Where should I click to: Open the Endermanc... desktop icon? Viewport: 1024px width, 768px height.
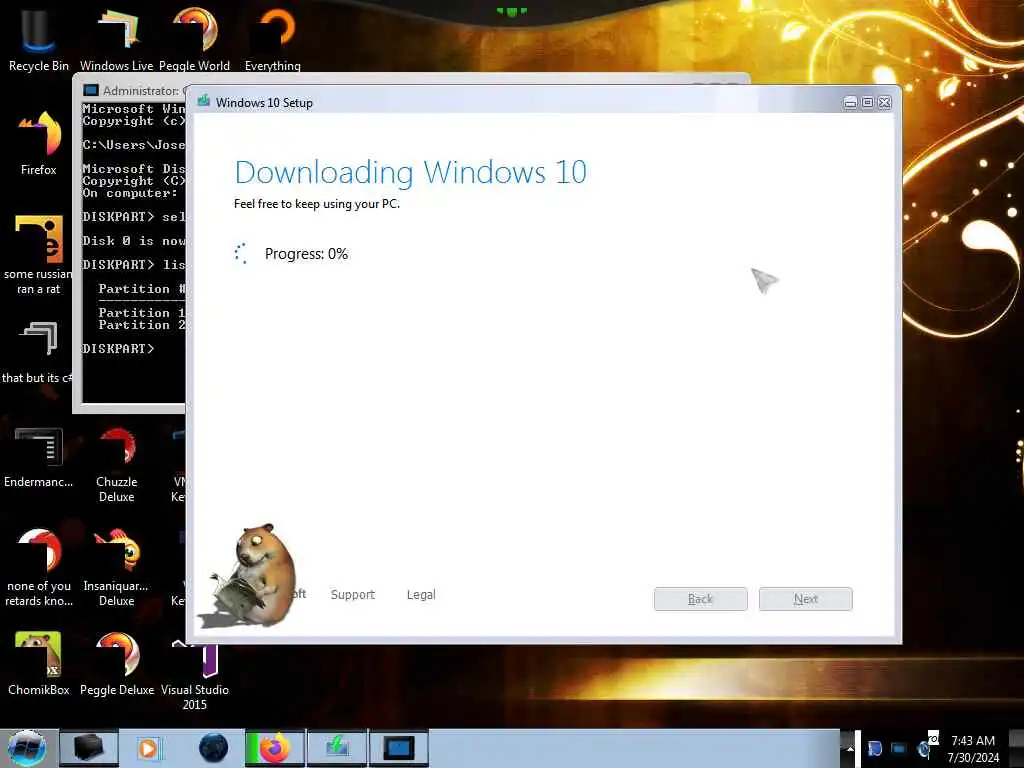coord(39,457)
